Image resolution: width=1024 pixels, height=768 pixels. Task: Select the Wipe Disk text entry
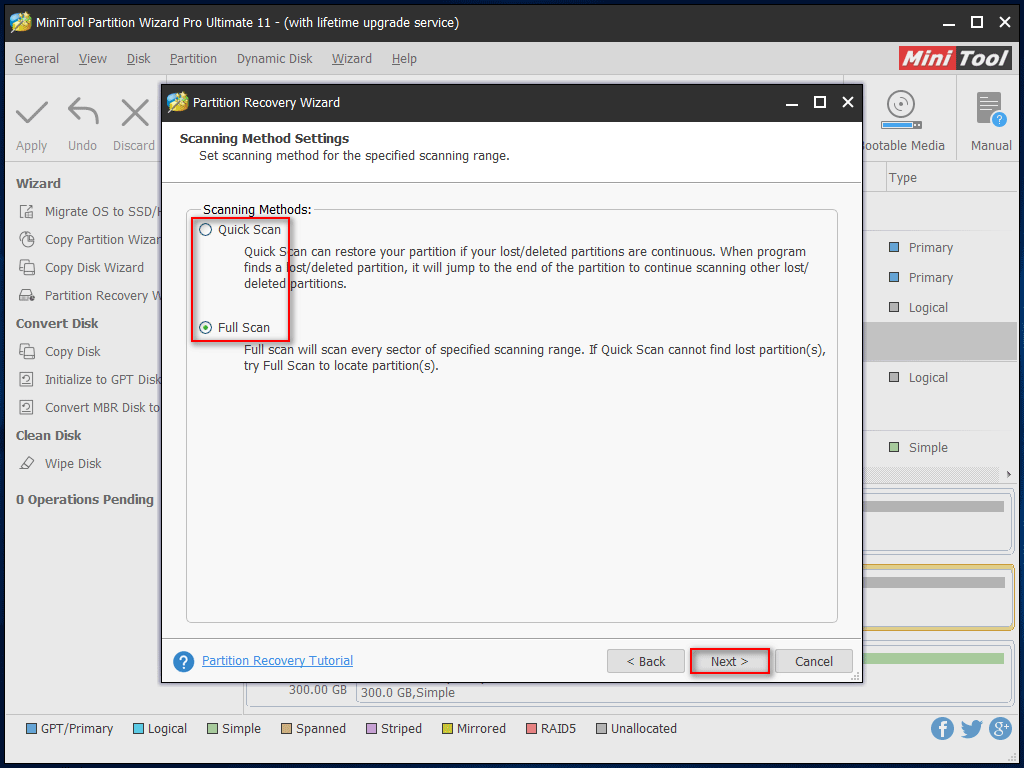(x=73, y=464)
